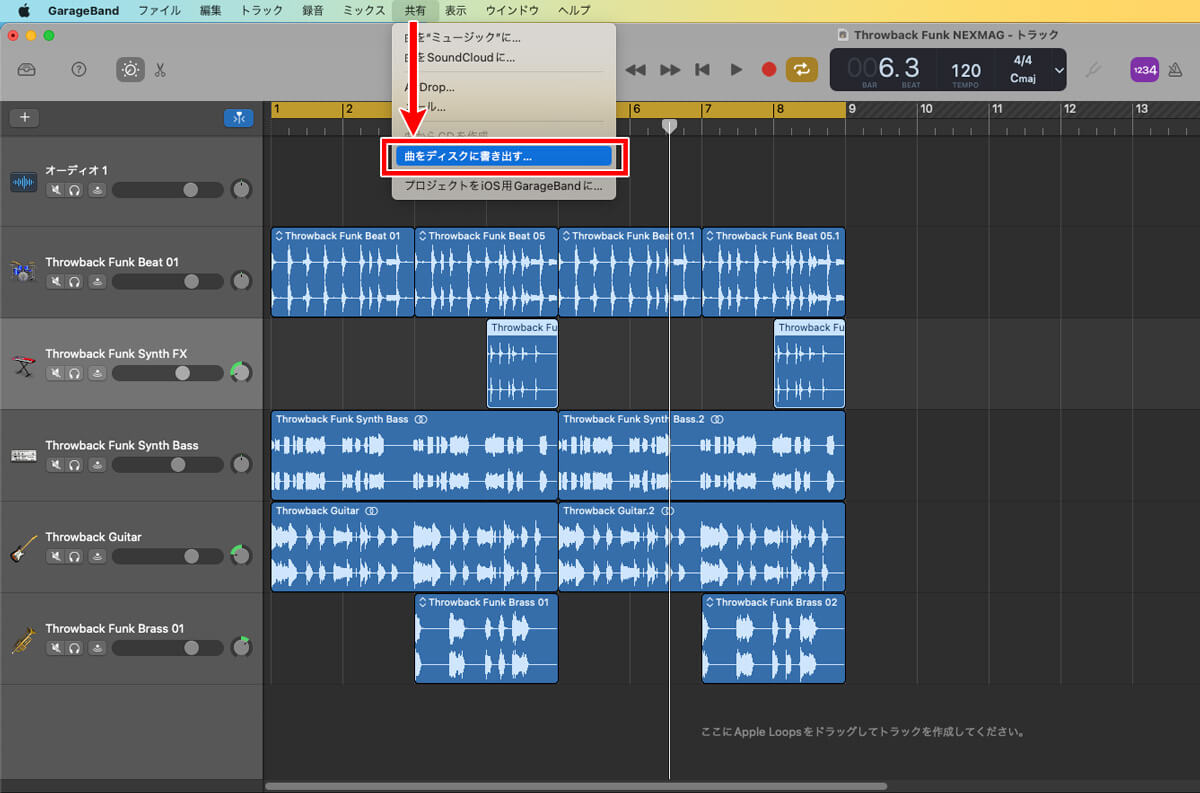1200x793 pixels.
Task: Open the 録音 menu
Action: coord(313,10)
